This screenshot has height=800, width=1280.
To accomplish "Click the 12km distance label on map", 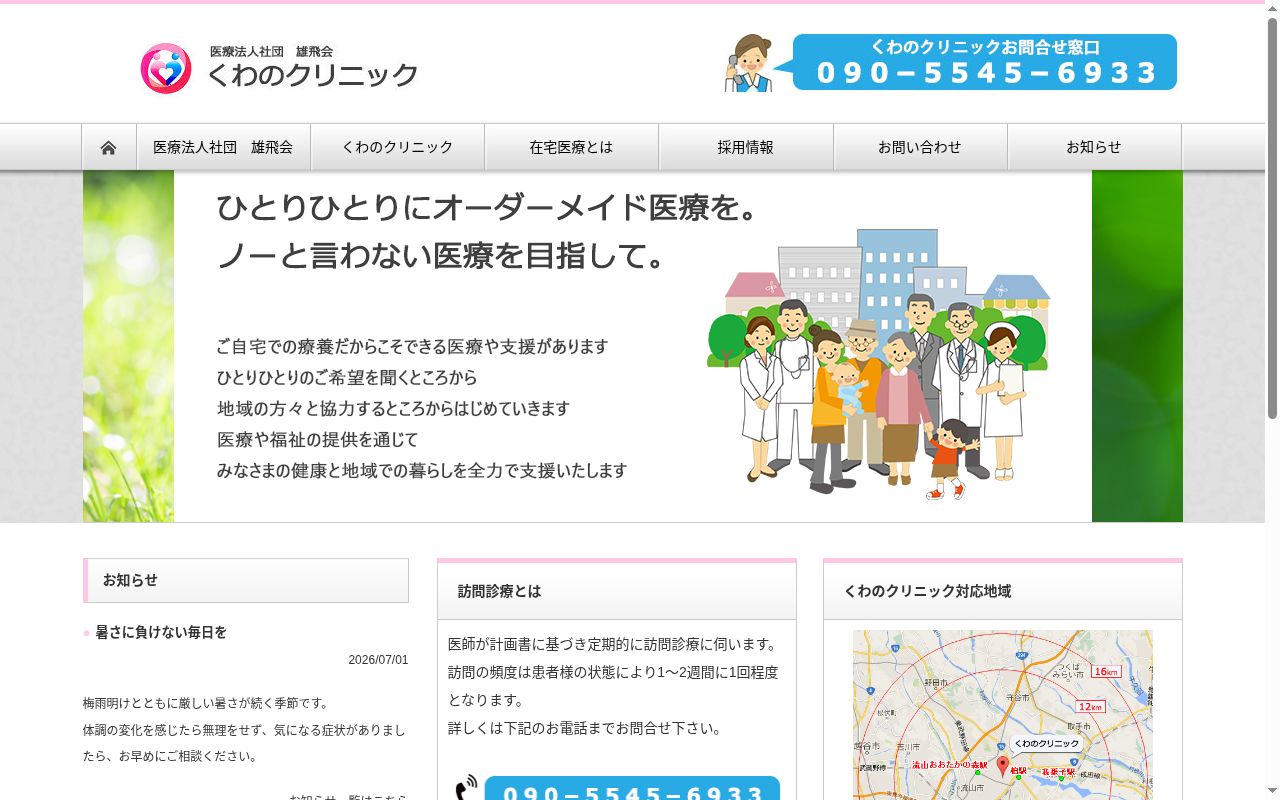I will click(1091, 706).
